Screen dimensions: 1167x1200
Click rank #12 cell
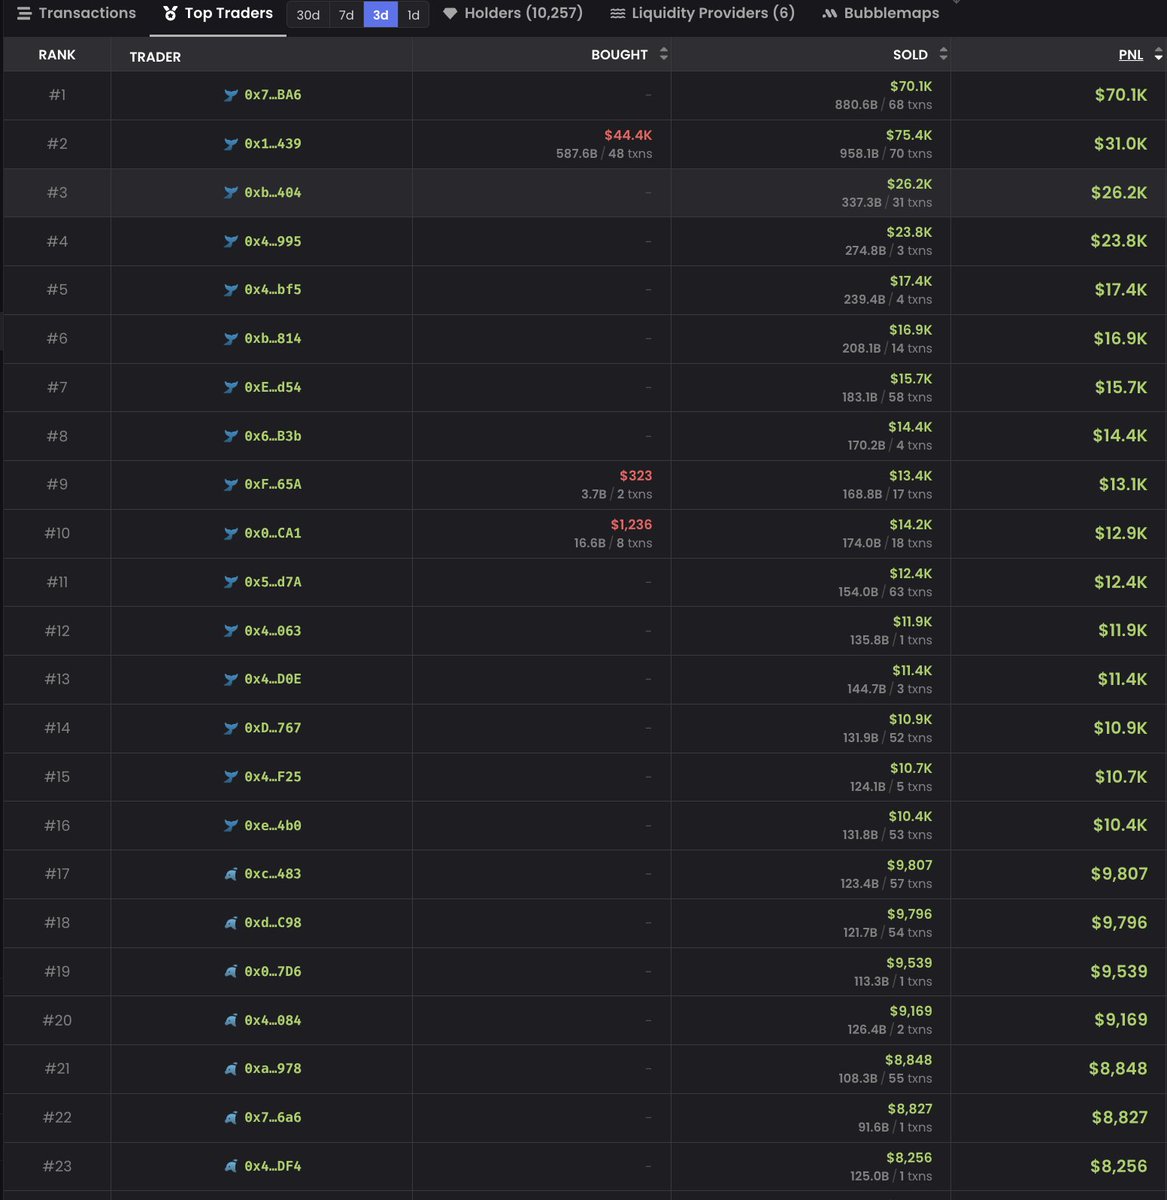click(57, 631)
